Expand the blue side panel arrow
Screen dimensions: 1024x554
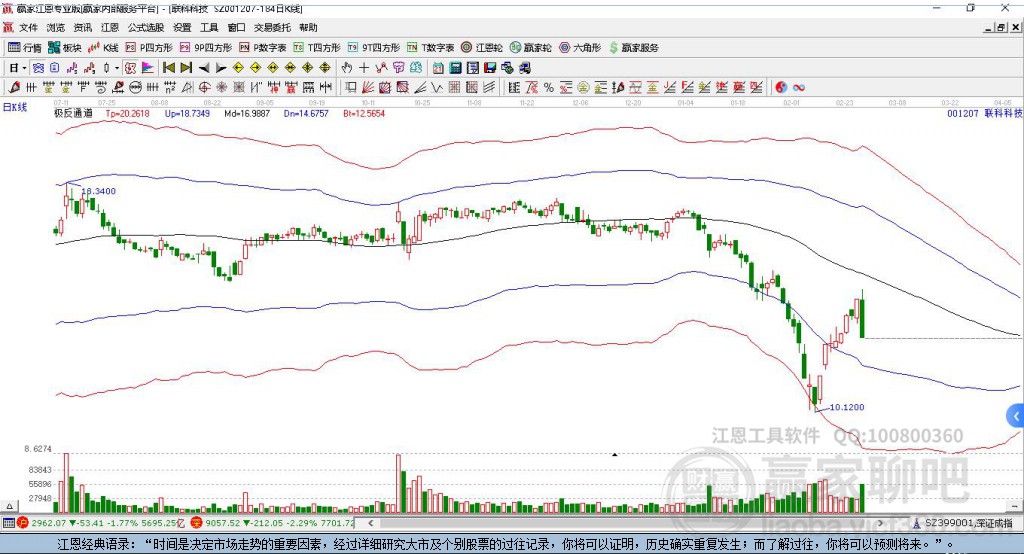click(1016, 416)
